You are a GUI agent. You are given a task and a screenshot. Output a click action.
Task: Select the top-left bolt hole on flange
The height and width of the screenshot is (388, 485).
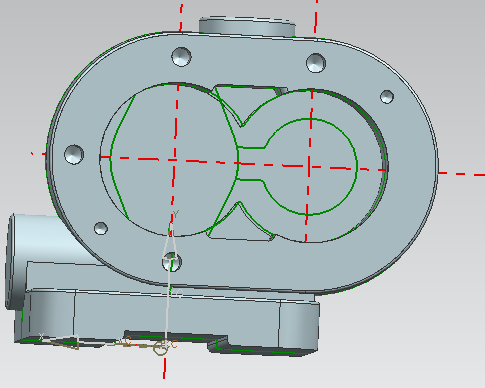[181, 57]
